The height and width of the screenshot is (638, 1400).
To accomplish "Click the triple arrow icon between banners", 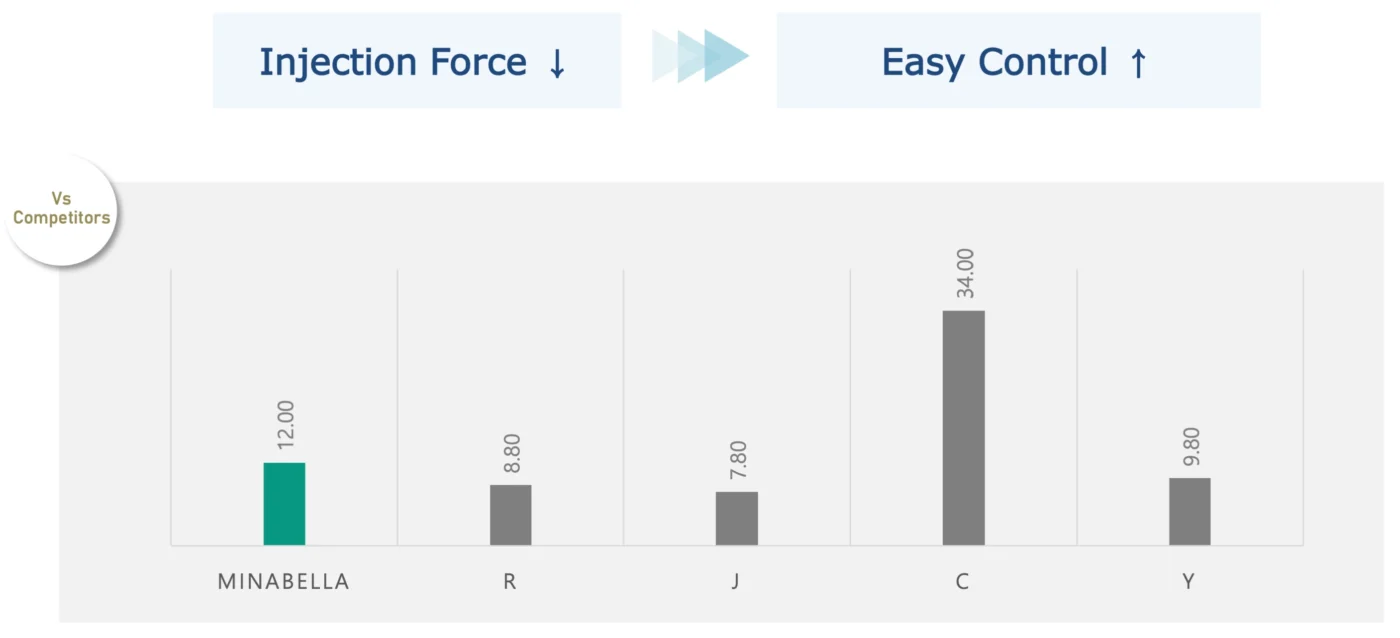I will point(700,56).
